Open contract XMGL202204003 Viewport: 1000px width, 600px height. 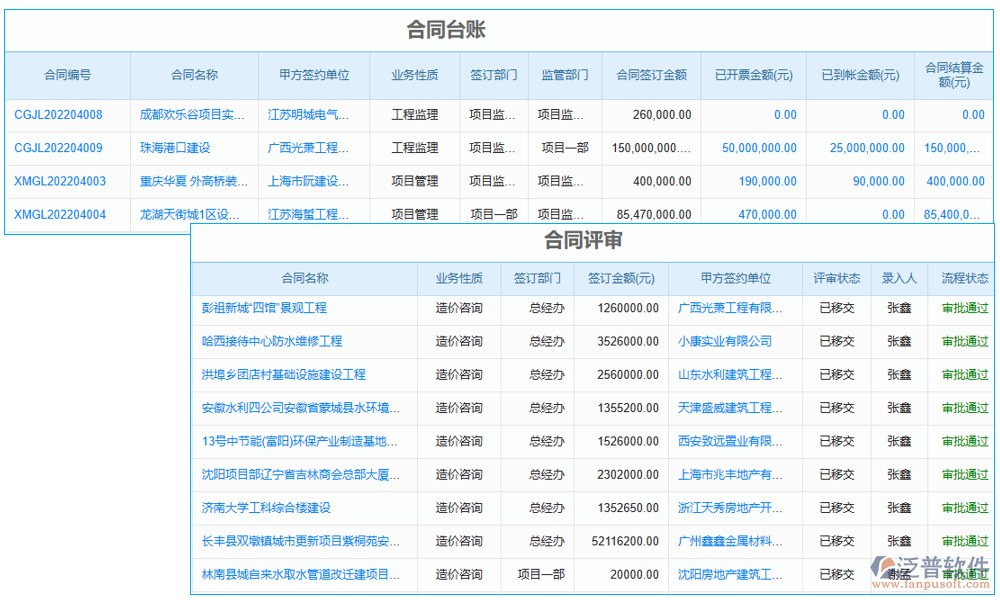pos(59,181)
